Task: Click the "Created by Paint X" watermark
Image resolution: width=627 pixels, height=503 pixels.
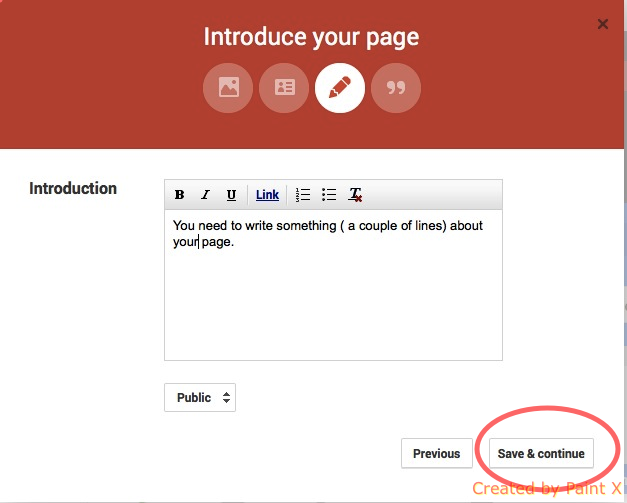Action: pyautogui.click(x=546, y=488)
